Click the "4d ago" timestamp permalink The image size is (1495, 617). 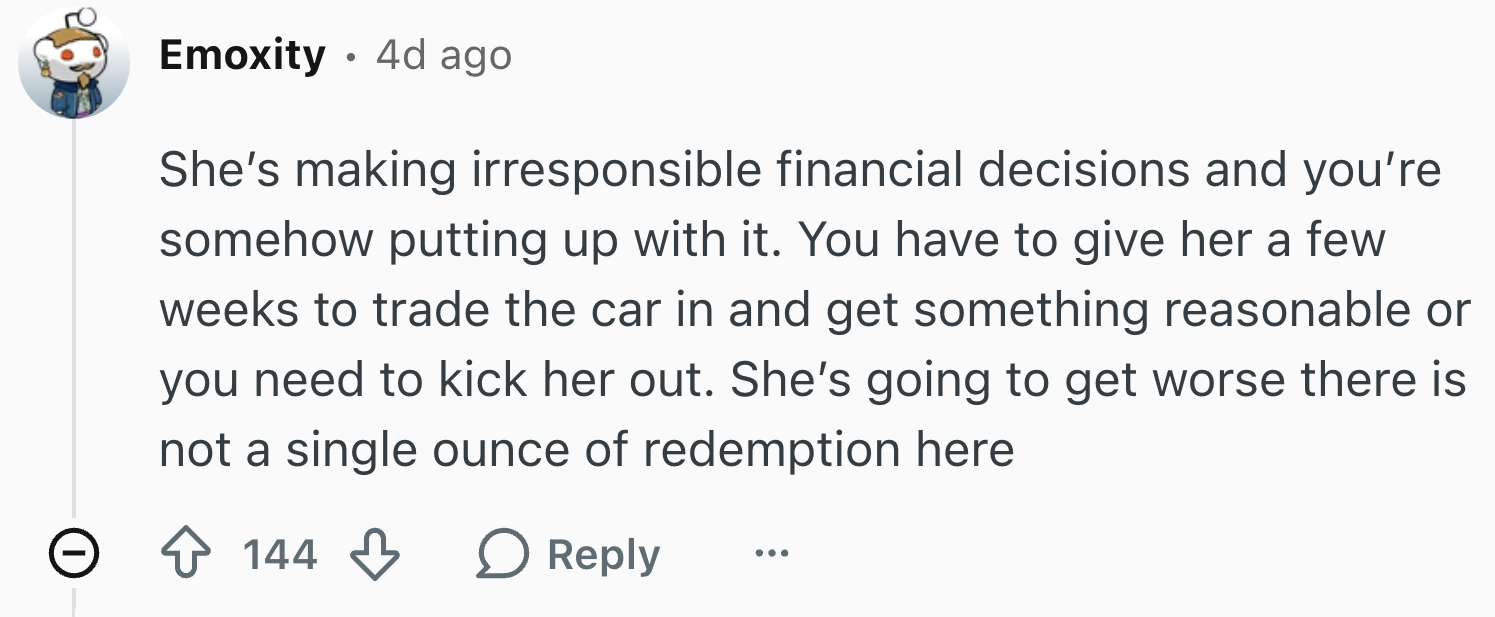[444, 54]
